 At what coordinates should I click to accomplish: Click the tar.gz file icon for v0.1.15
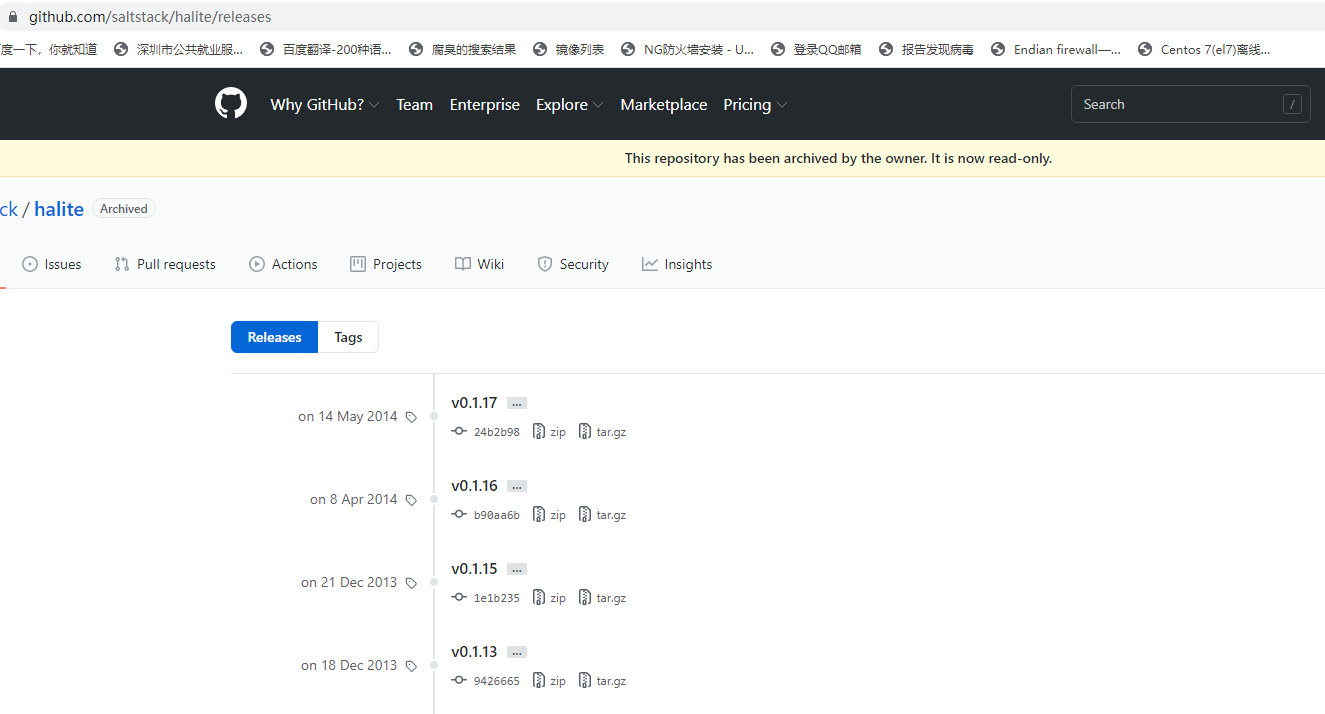585,597
